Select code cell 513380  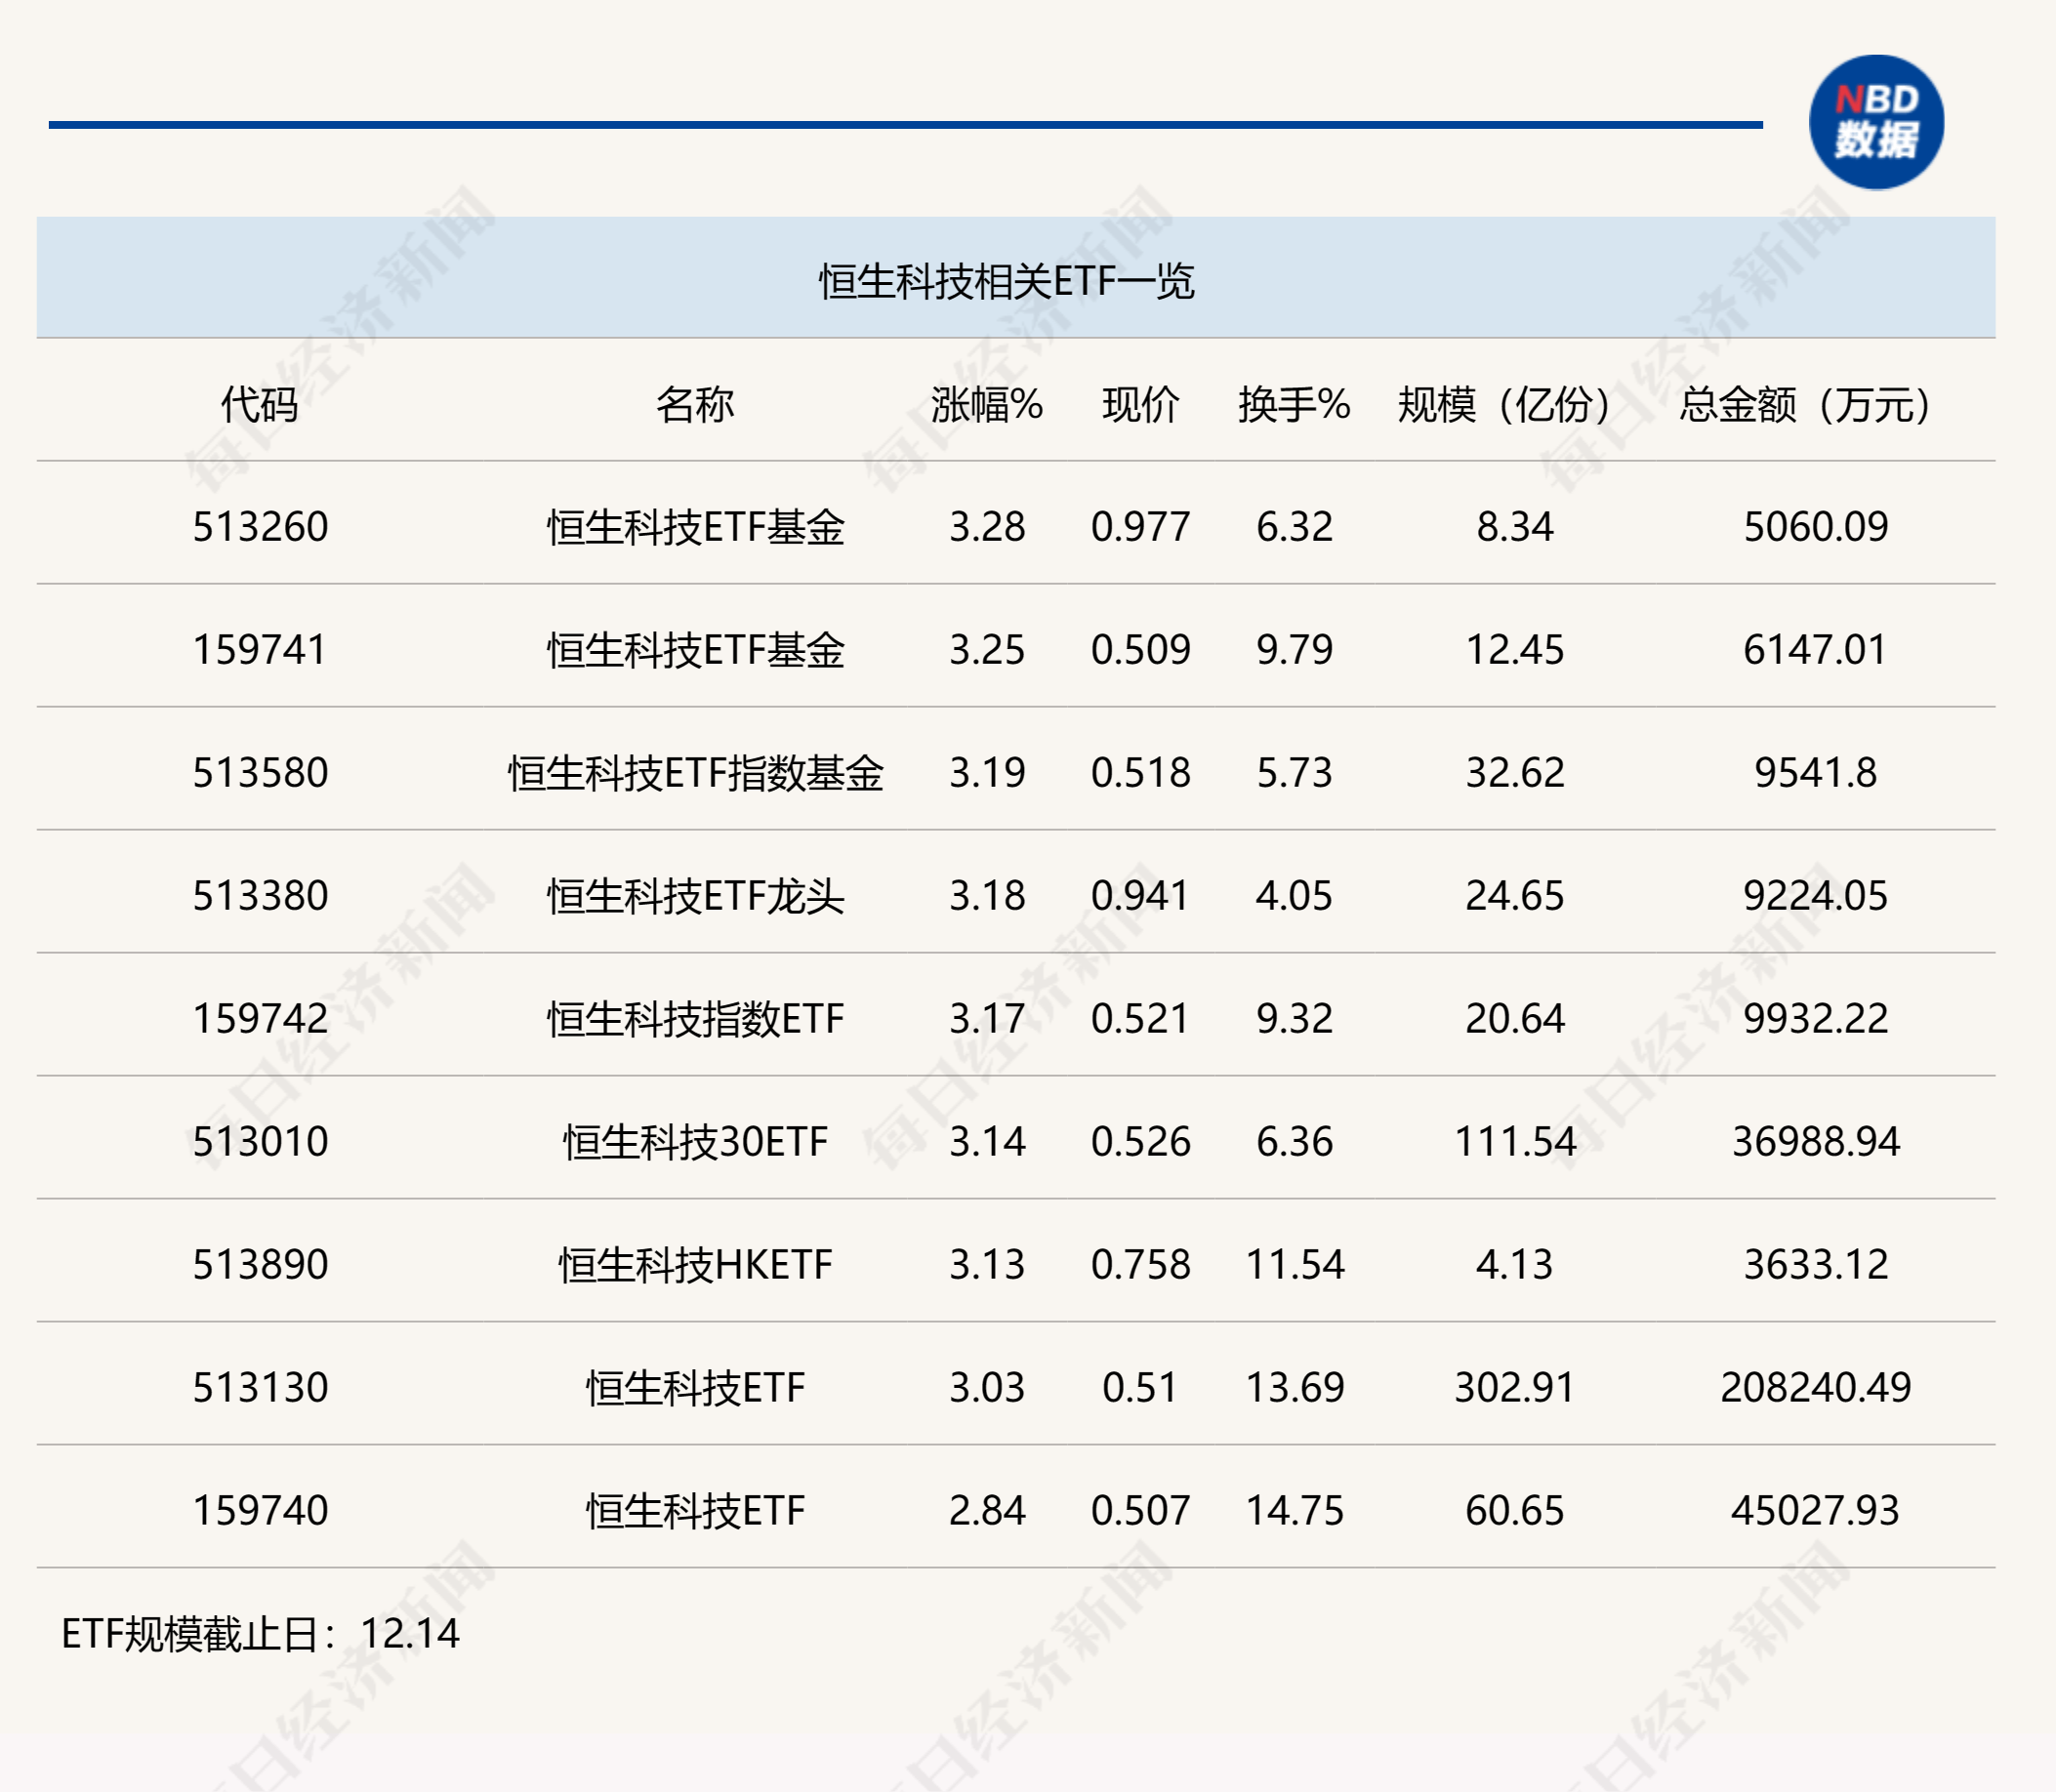(260, 896)
